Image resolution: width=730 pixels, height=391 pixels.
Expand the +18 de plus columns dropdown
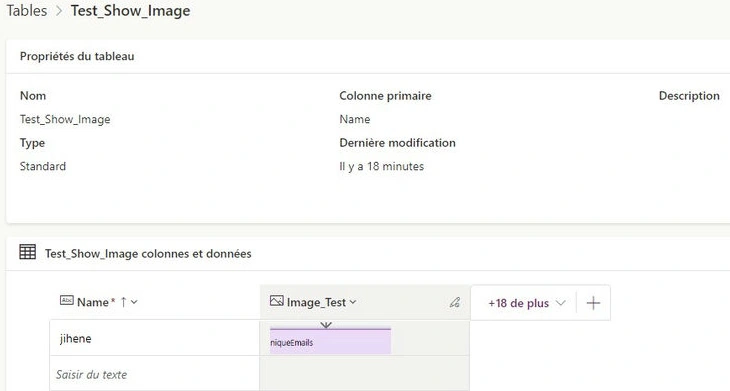point(527,303)
